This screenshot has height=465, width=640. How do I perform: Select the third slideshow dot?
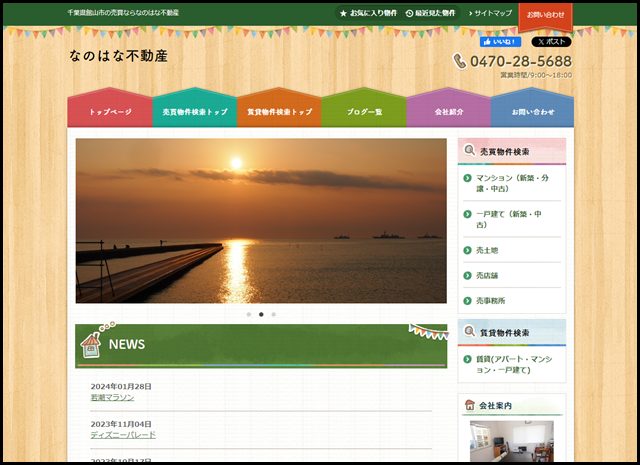[273, 314]
